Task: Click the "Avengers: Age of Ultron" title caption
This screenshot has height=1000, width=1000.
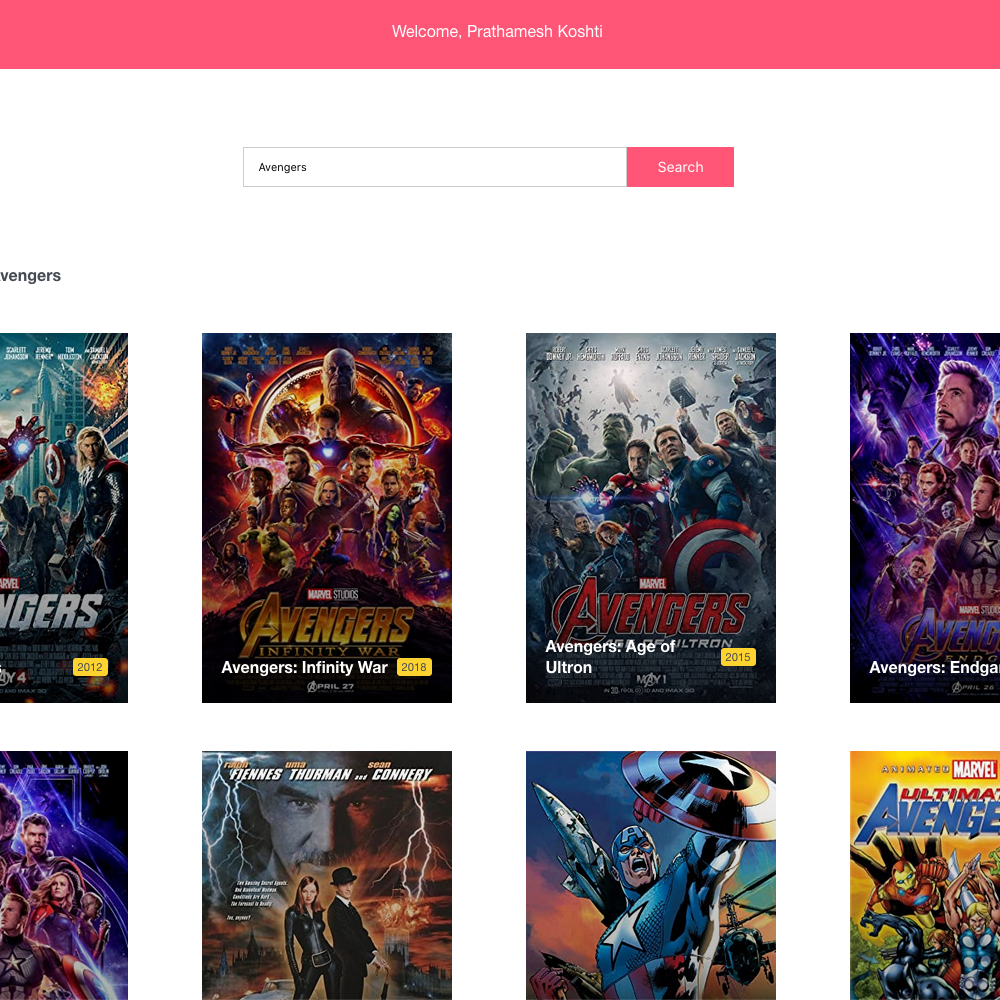Action: [x=610, y=657]
